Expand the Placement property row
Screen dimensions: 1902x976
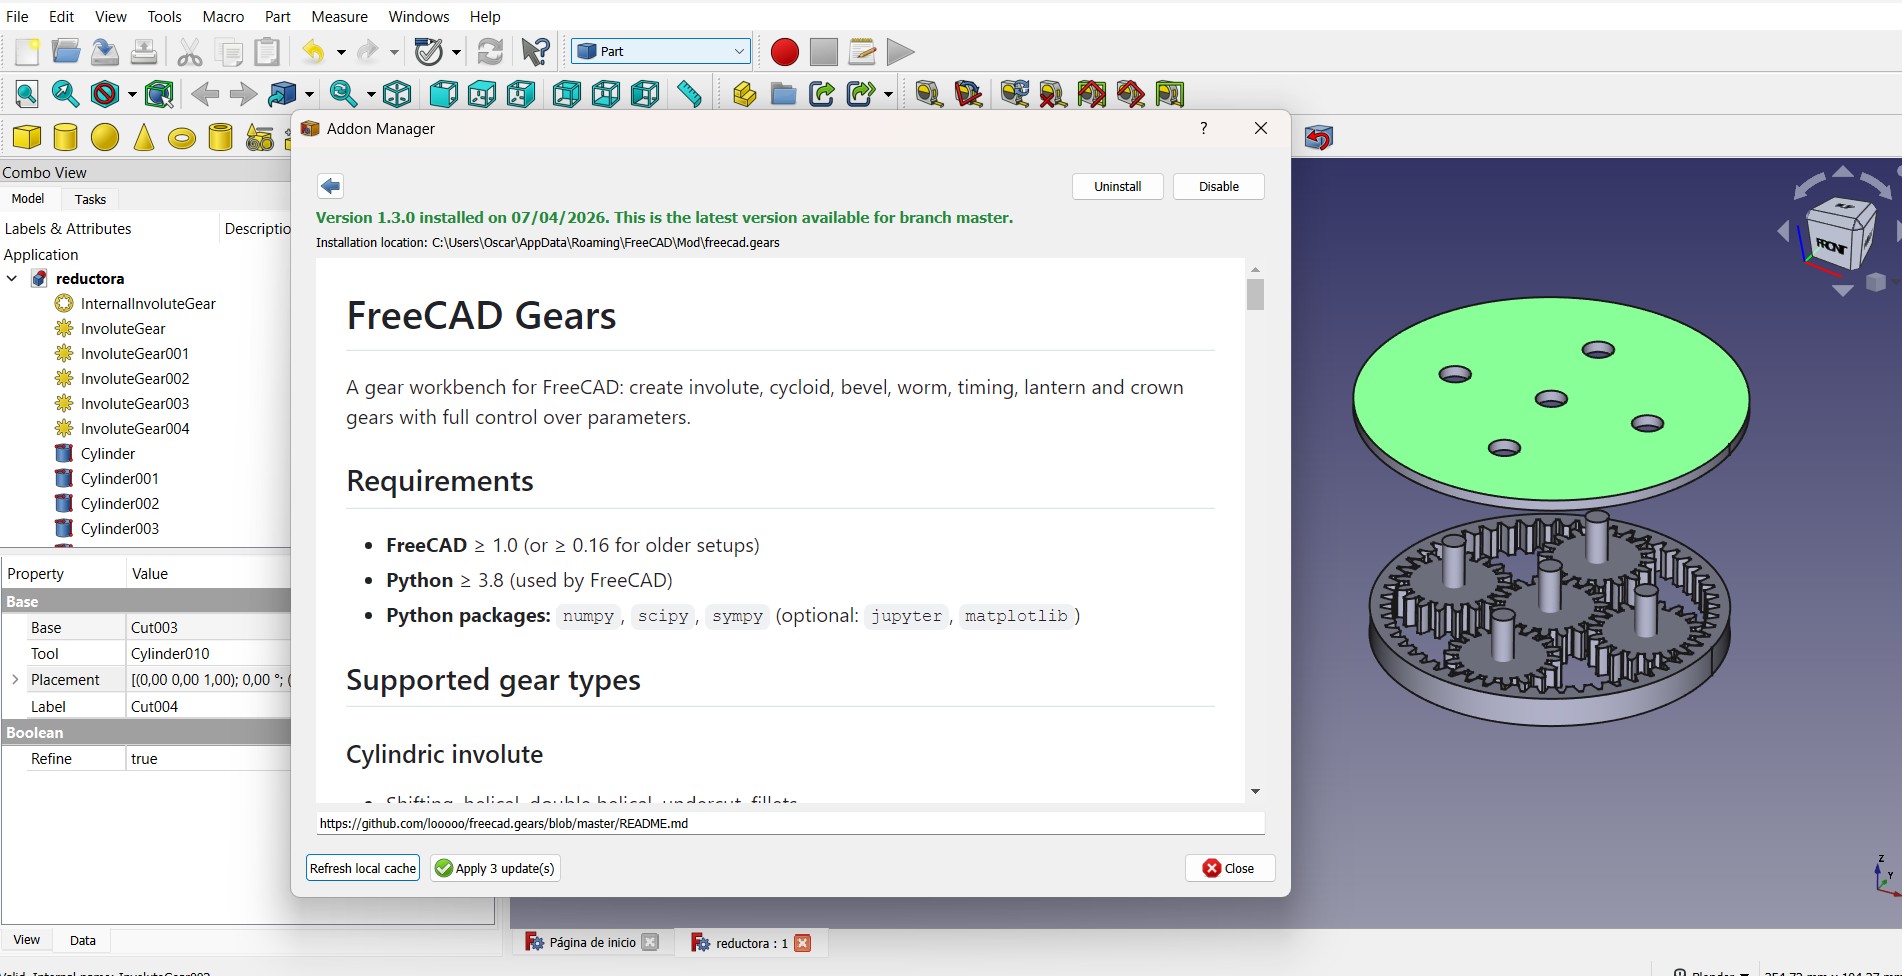click(x=15, y=680)
